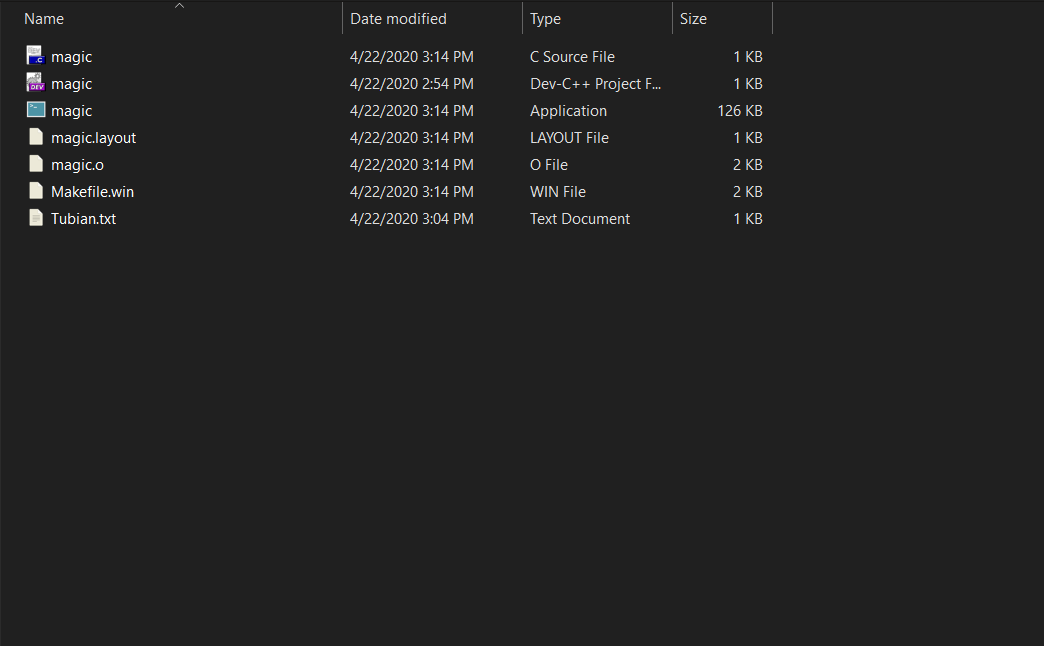Sort files by Size column
This screenshot has width=1044, height=646.
click(x=693, y=19)
